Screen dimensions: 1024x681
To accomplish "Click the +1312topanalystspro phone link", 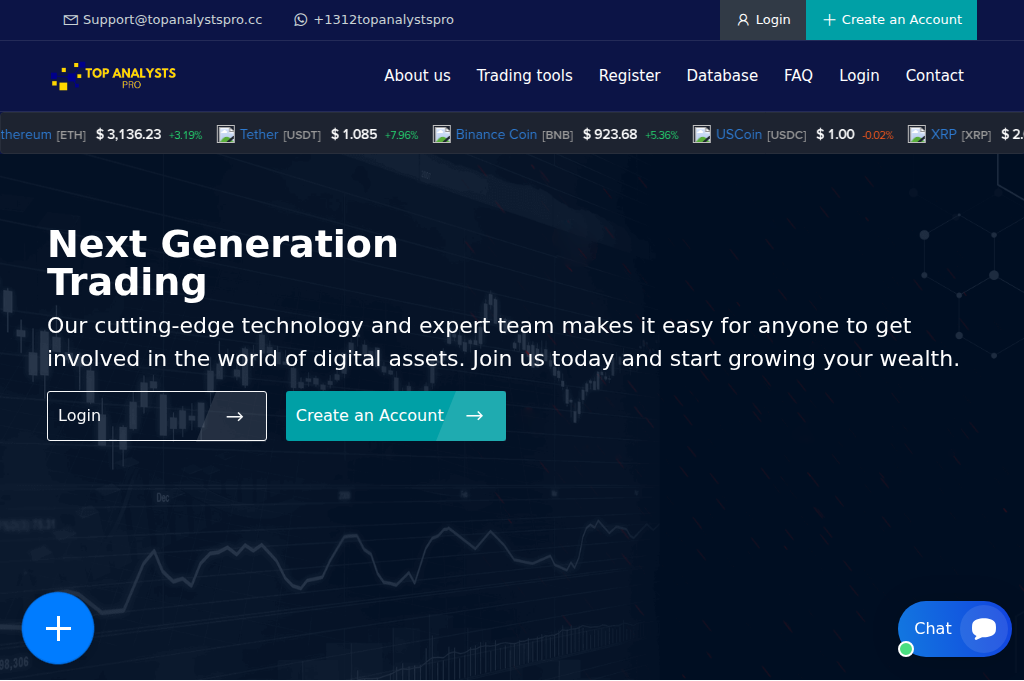I will coord(384,19).
